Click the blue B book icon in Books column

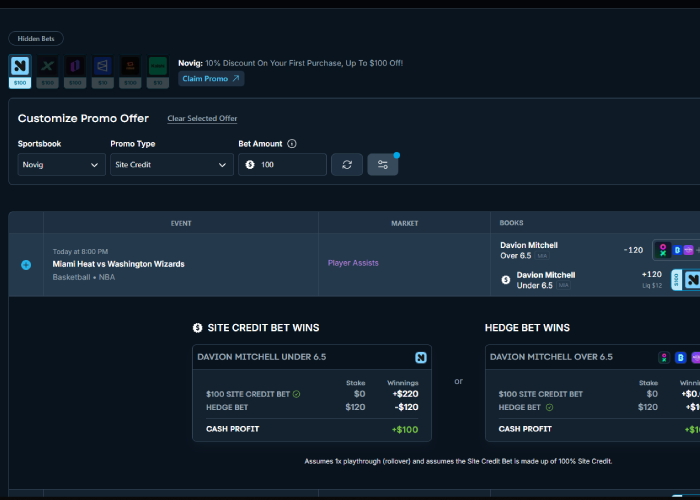point(677,250)
